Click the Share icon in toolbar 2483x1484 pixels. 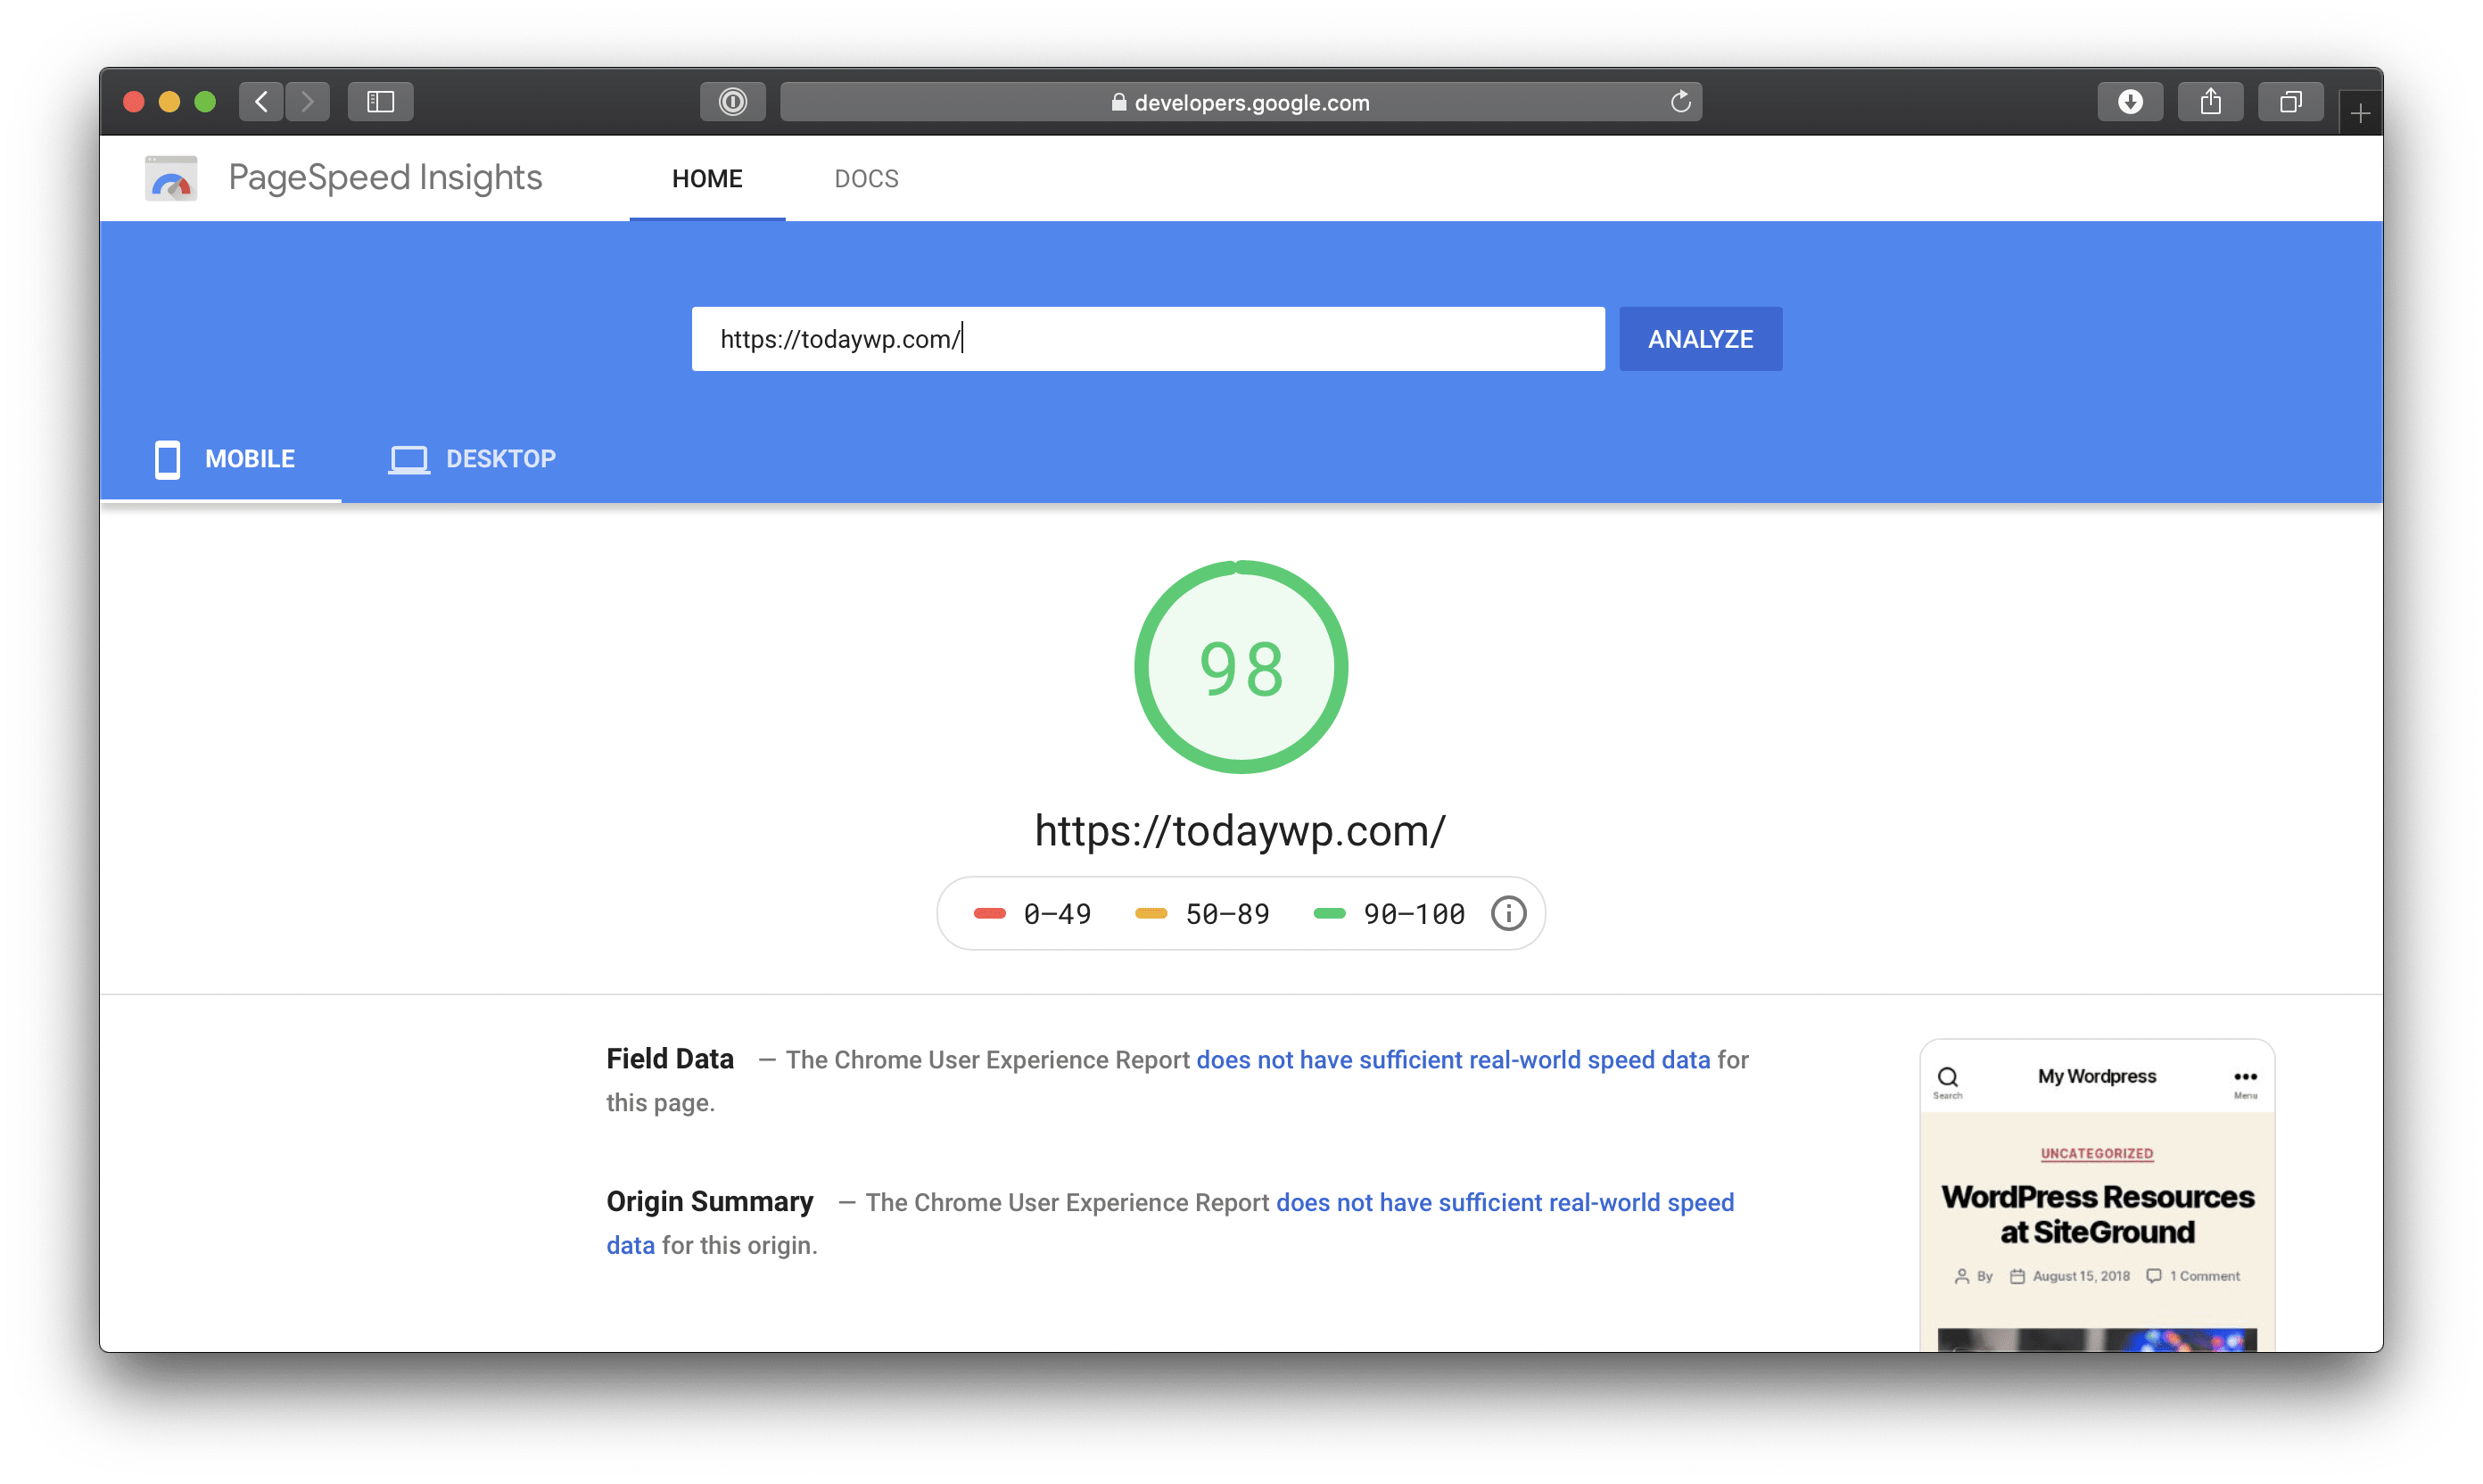point(2210,102)
